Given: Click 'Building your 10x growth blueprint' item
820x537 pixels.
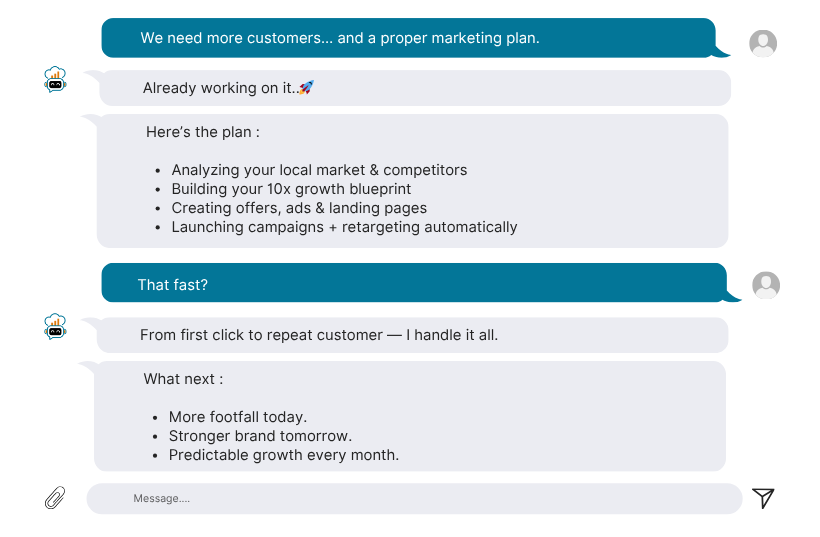Looking at the screenshot, I should click(291, 189).
